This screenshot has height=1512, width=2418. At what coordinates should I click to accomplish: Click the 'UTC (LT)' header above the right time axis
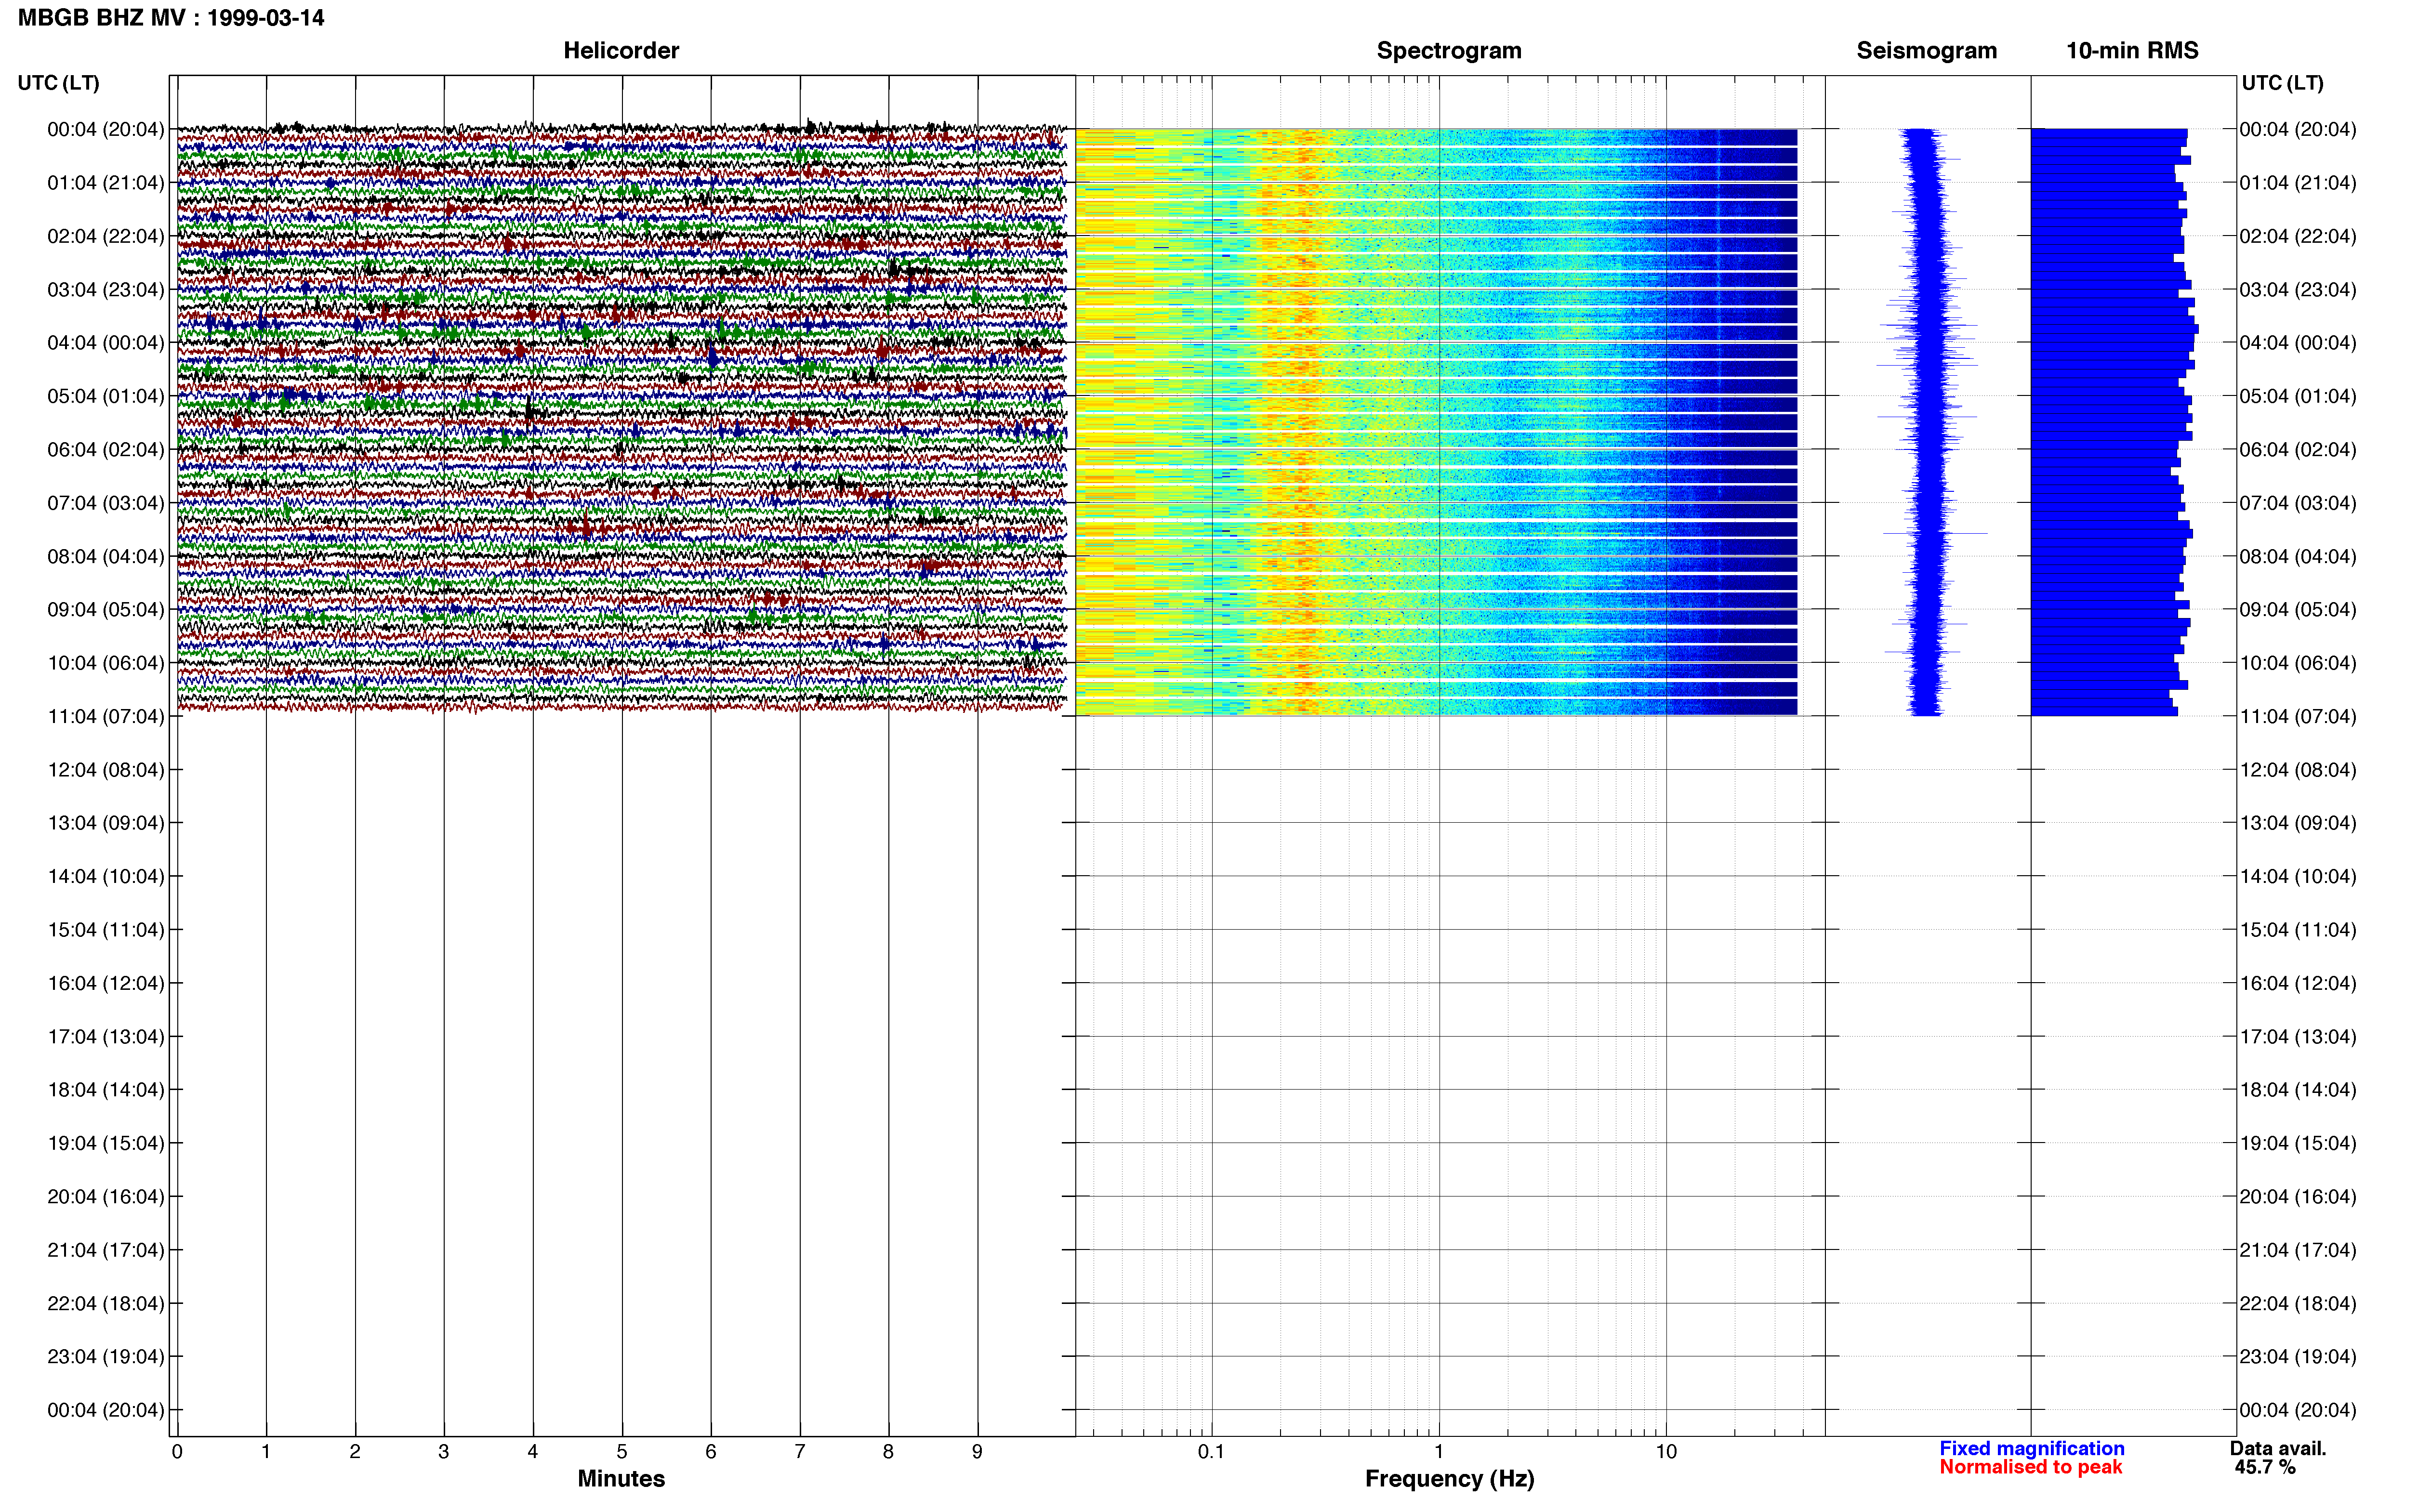2282,83
